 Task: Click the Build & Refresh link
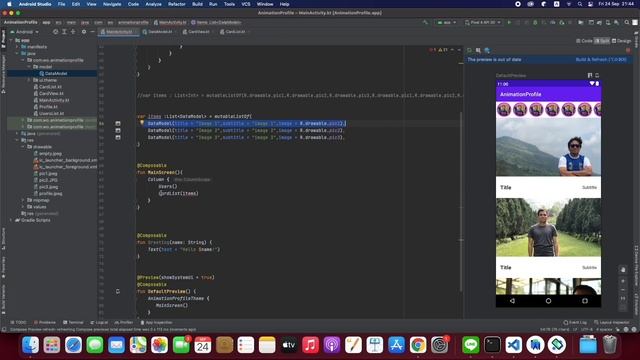(601, 60)
